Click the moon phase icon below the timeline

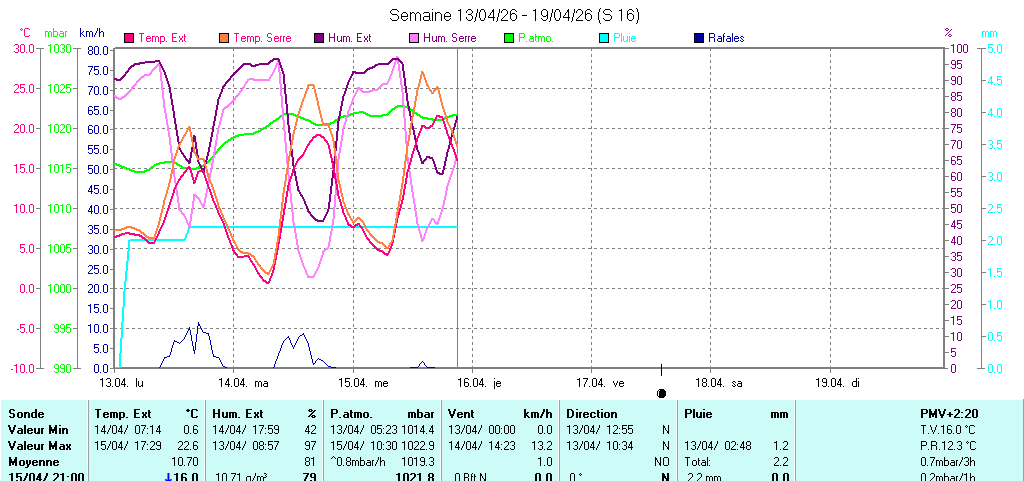[661, 393]
